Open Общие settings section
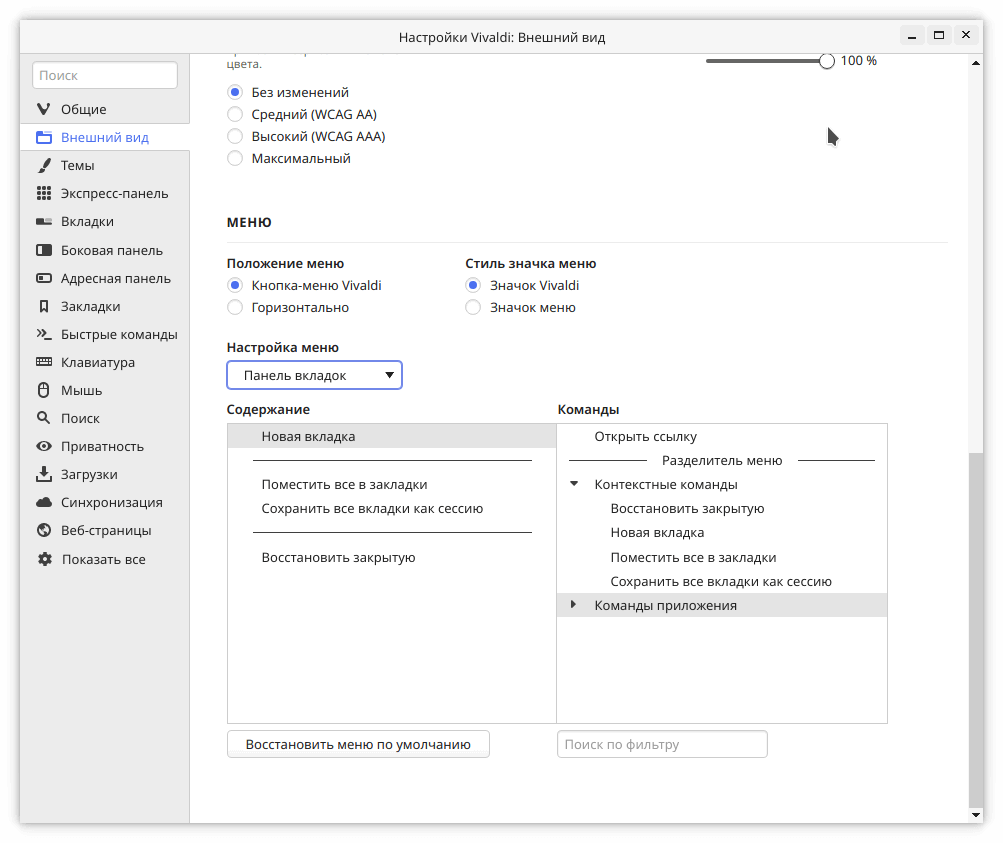 [104, 109]
